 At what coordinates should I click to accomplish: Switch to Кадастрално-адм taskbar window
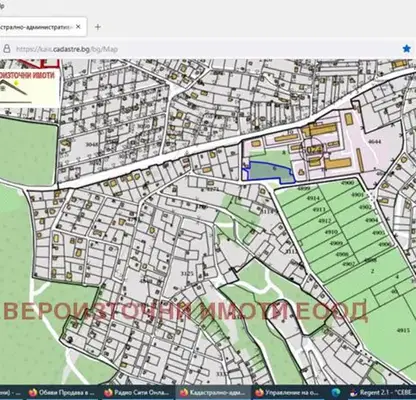pyautogui.click(x=212, y=393)
